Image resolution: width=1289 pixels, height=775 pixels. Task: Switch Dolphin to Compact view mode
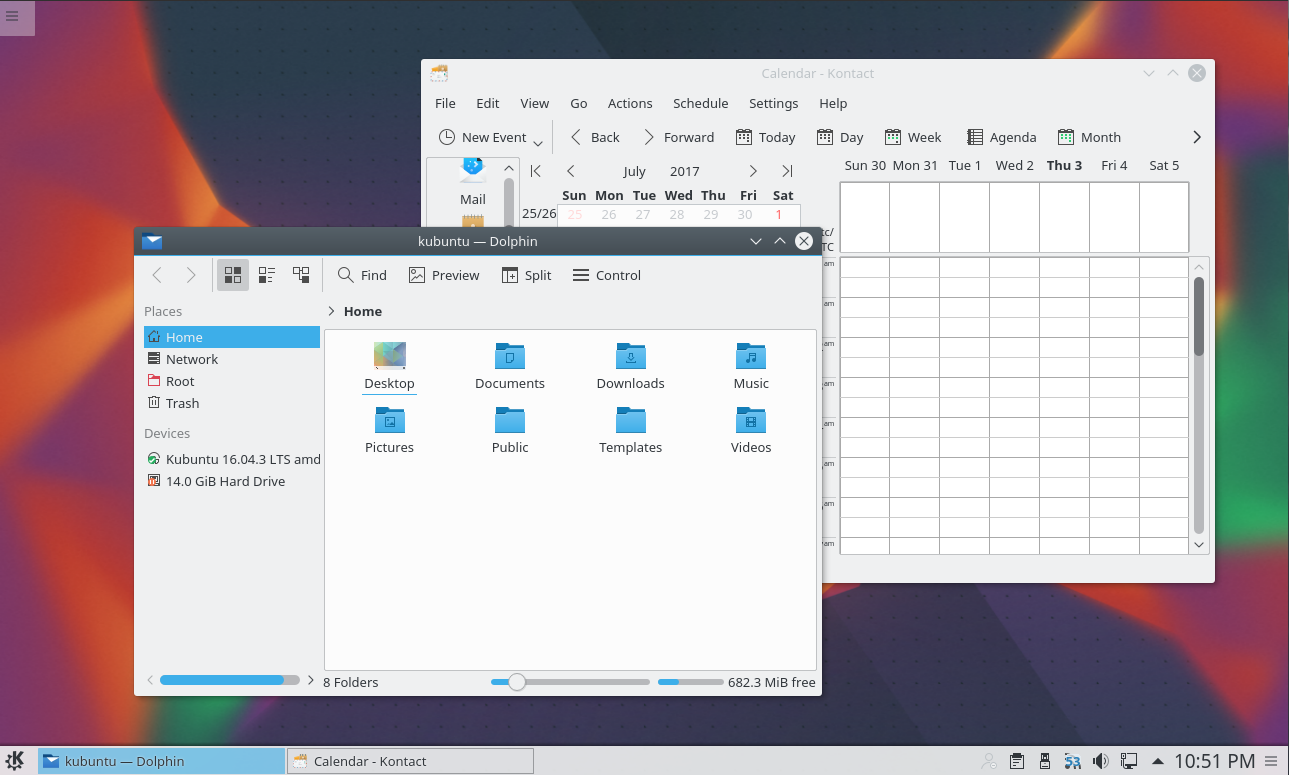(x=267, y=275)
